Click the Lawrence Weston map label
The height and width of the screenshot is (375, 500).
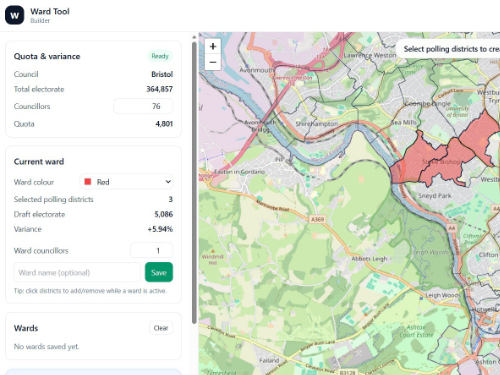(370, 55)
